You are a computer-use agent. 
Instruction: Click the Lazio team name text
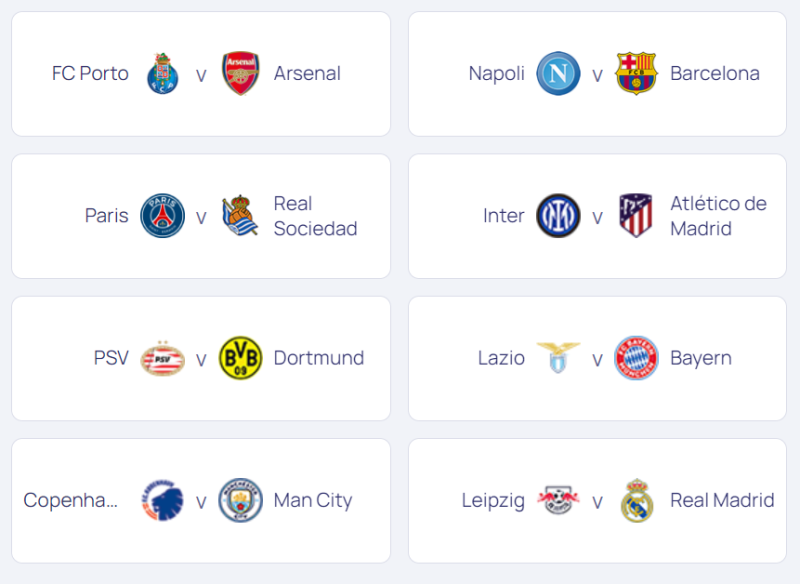501,358
